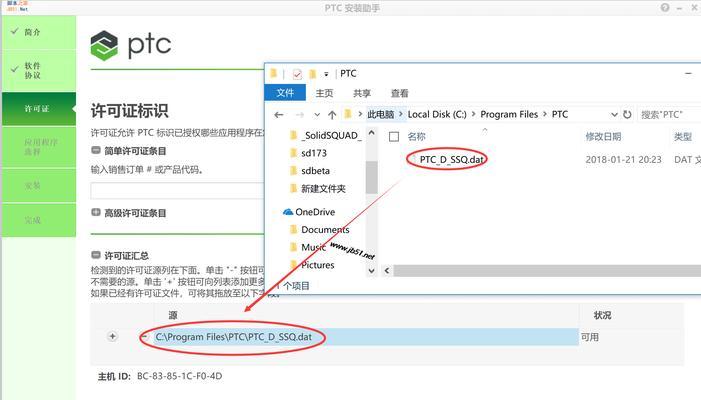
Task: Add a license source with plus button
Action: [x=113, y=336]
